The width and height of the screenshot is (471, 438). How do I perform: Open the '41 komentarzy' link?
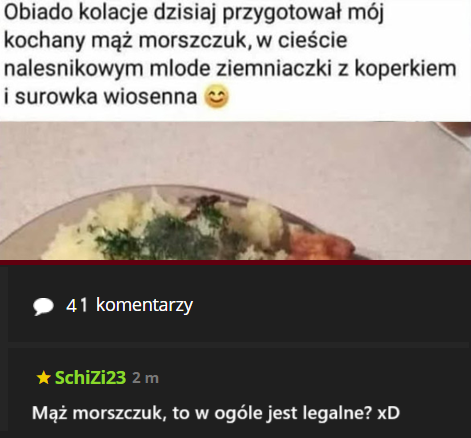(x=129, y=305)
